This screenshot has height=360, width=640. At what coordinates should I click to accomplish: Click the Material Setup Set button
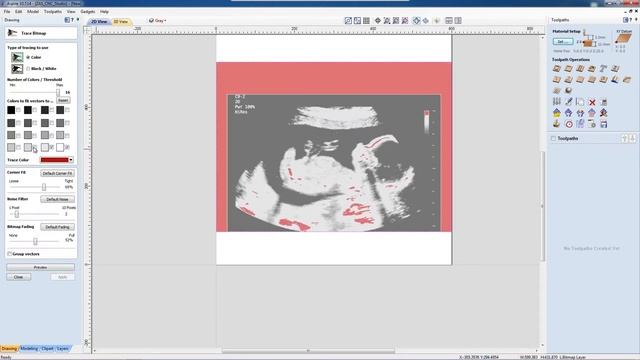tap(563, 42)
